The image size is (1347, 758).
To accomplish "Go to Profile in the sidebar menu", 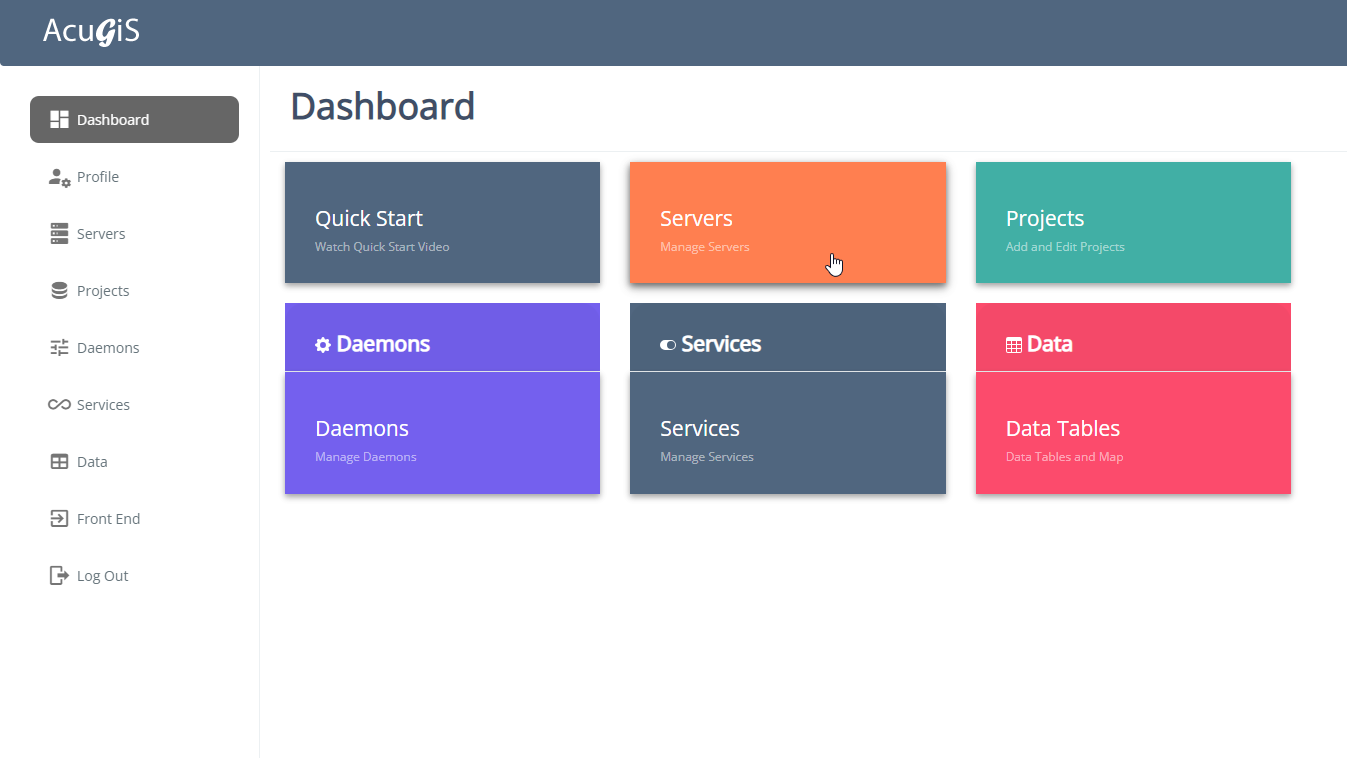I will point(98,177).
